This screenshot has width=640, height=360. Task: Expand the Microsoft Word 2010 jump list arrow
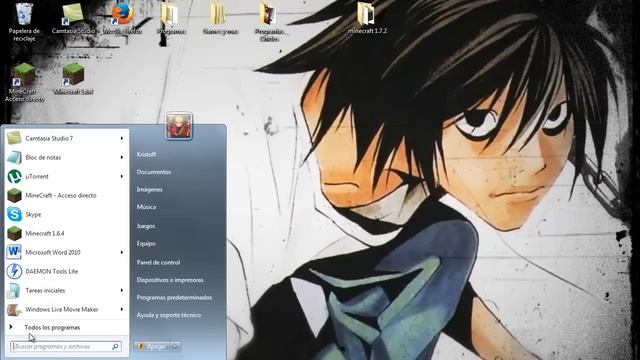coord(122,252)
